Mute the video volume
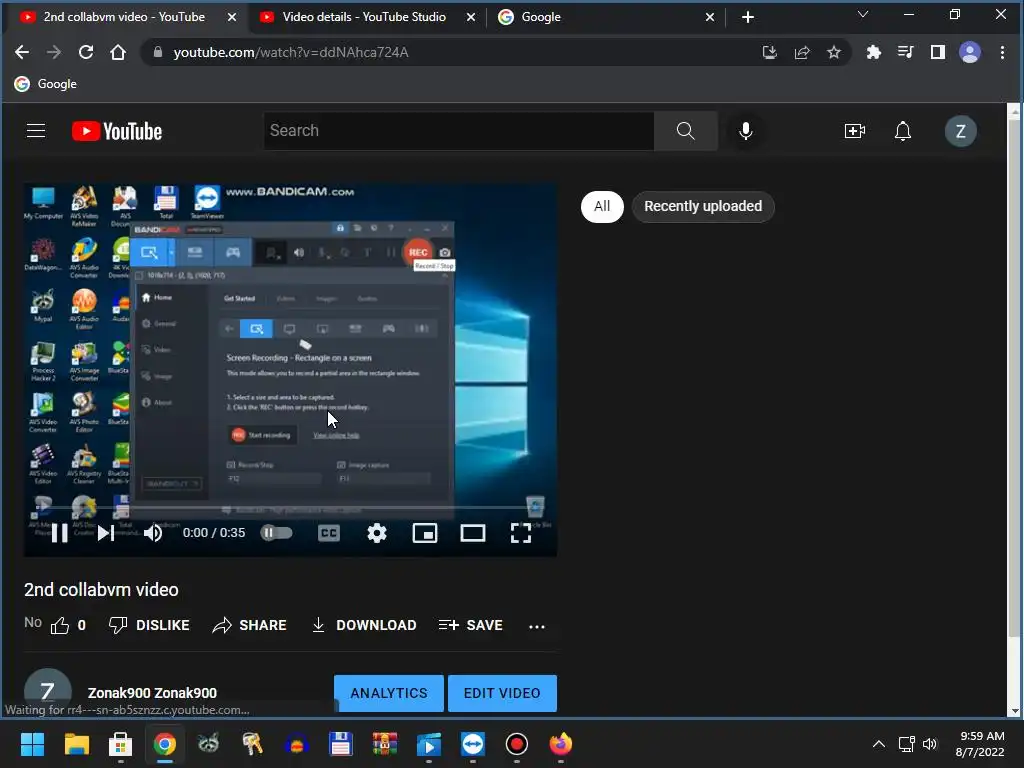Image resolution: width=1024 pixels, height=768 pixels. (153, 534)
